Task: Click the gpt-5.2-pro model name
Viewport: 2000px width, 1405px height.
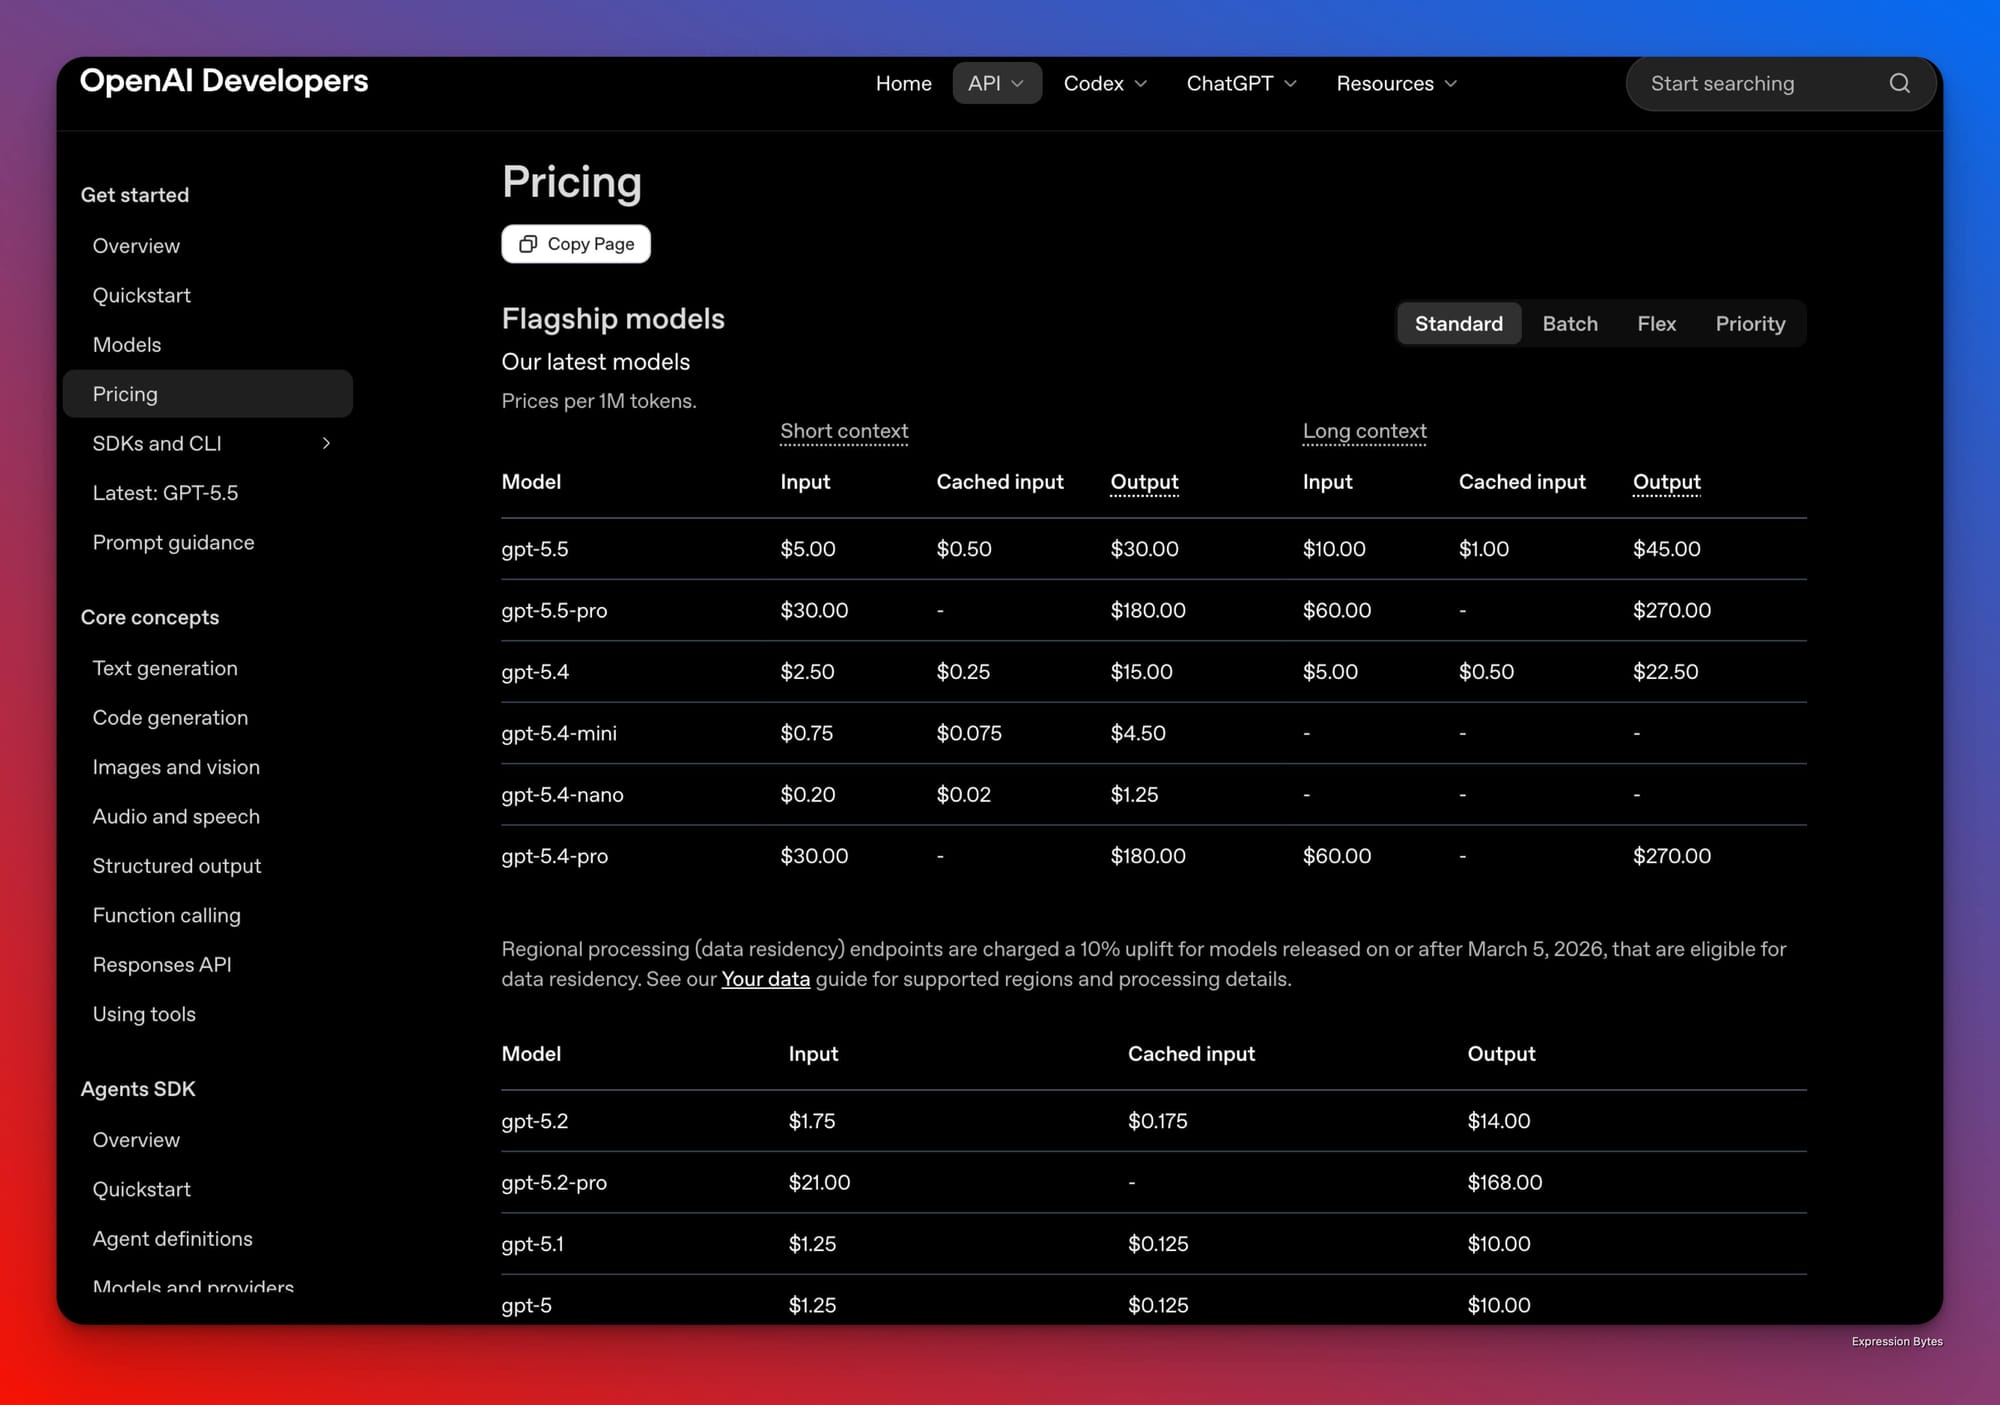Action: tap(554, 1183)
